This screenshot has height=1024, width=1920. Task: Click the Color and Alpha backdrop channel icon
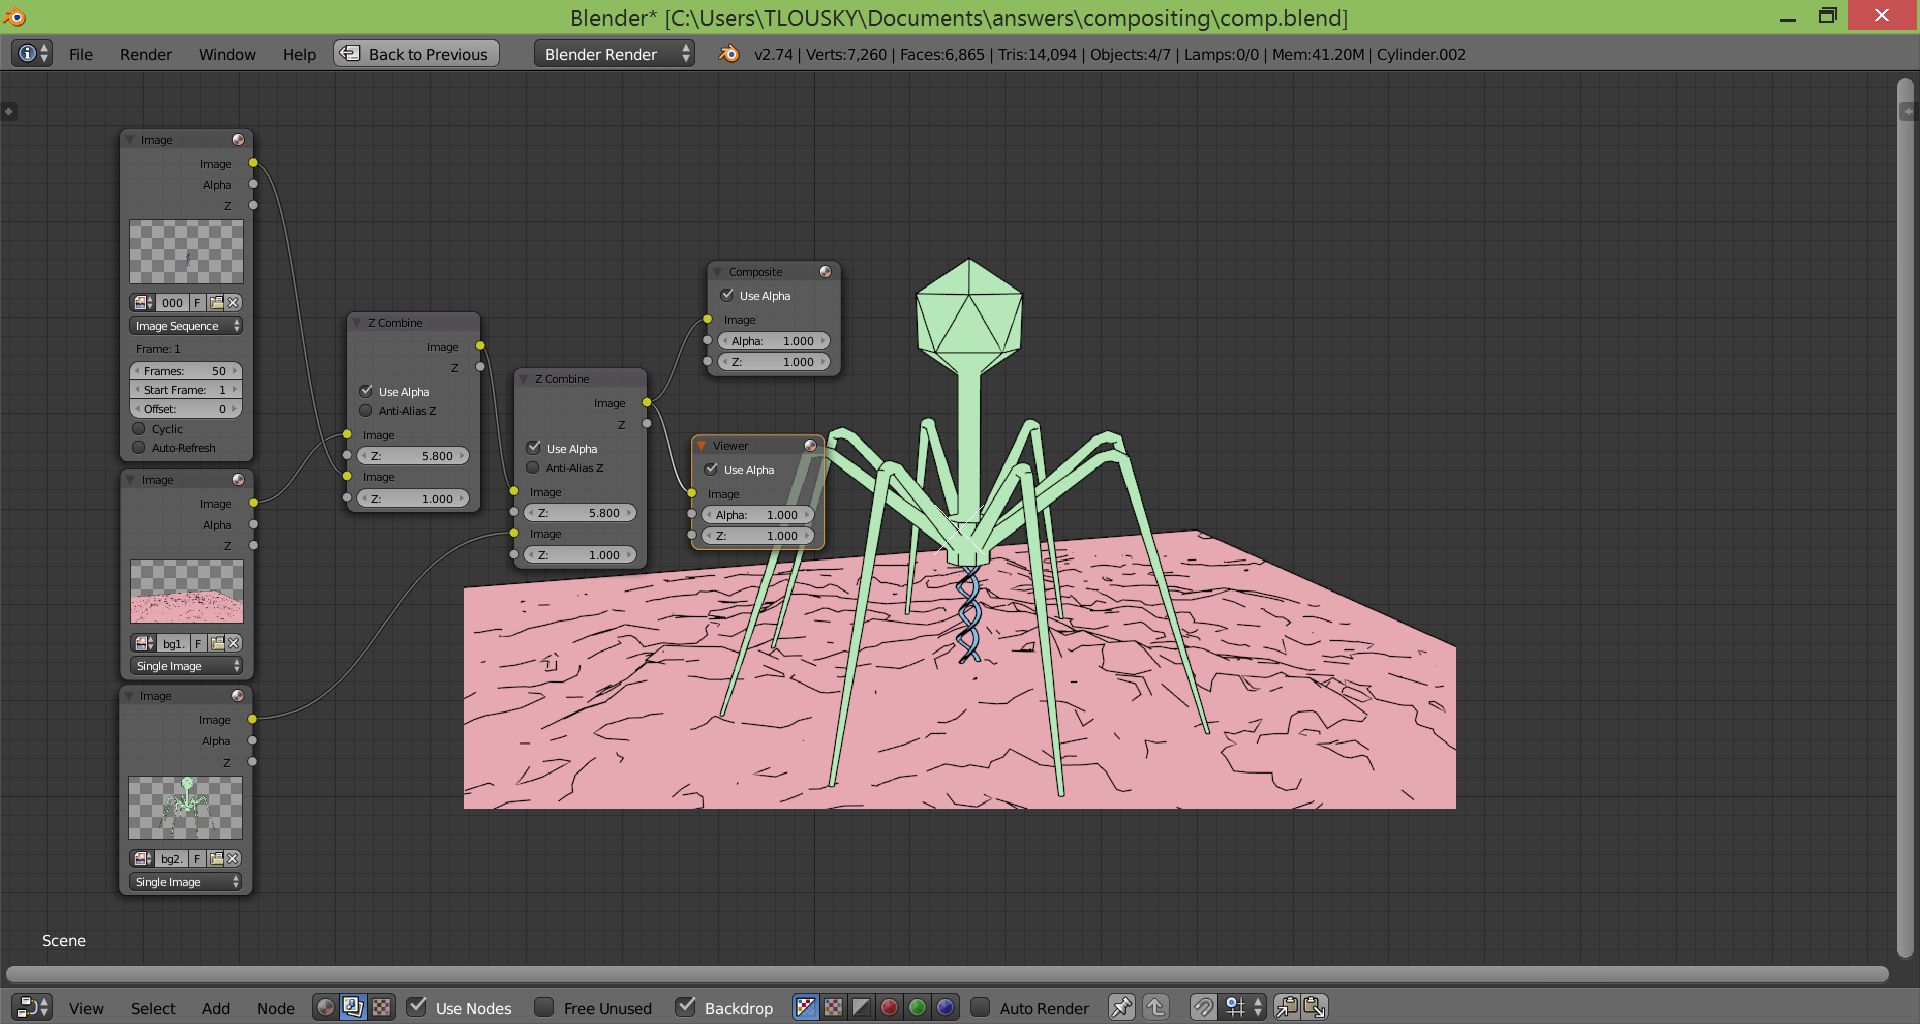pos(805,1007)
